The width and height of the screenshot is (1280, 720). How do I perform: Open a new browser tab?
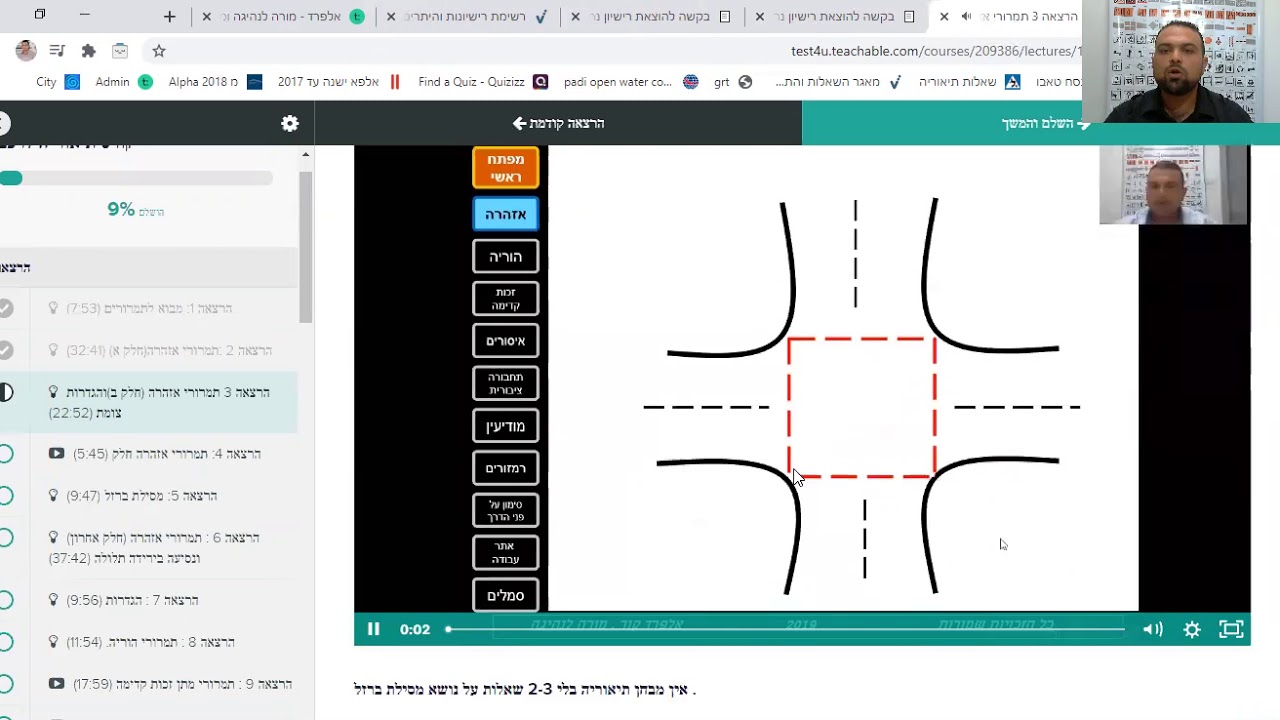pos(170,16)
